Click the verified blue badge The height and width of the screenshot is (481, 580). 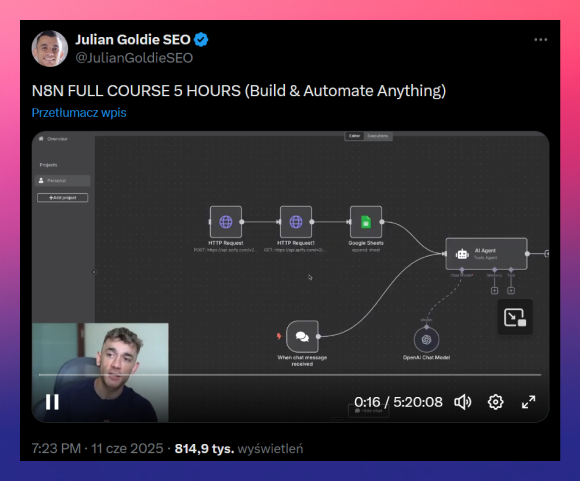tap(201, 40)
